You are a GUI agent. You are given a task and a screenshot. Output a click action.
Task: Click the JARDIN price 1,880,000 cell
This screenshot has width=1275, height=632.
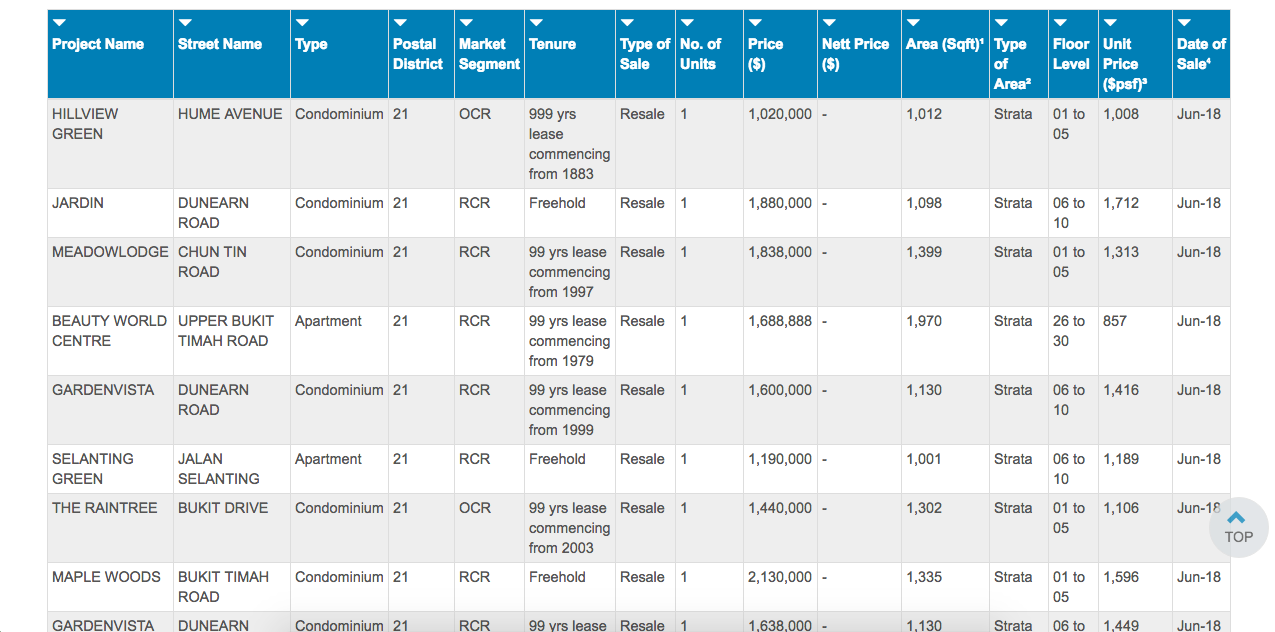tap(780, 203)
